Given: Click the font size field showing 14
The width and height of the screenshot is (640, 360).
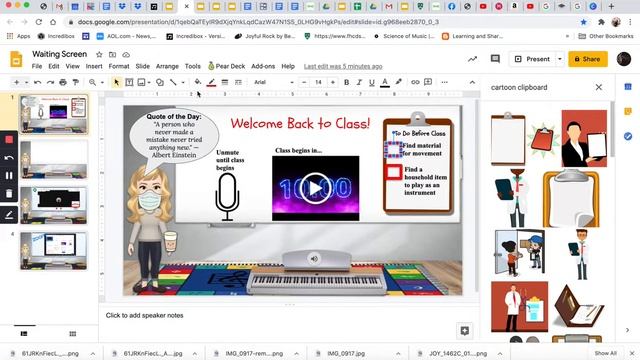Looking at the screenshot, I should pyautogui.click(x=318, y=82).
